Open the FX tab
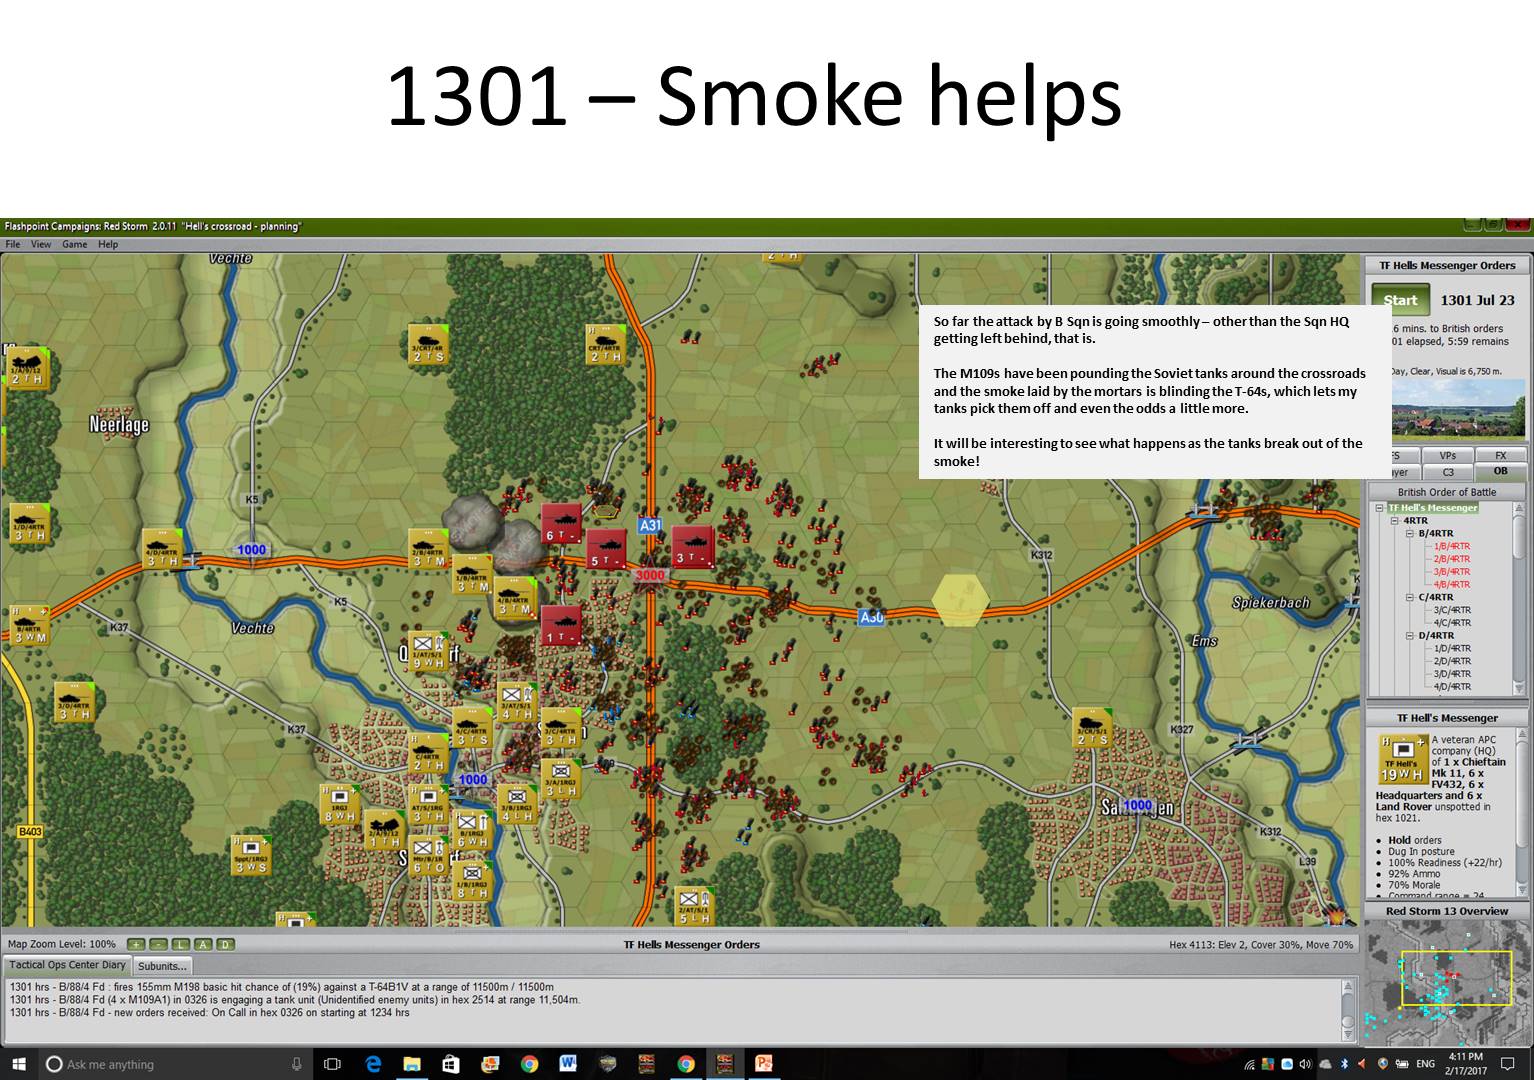 1501,456
